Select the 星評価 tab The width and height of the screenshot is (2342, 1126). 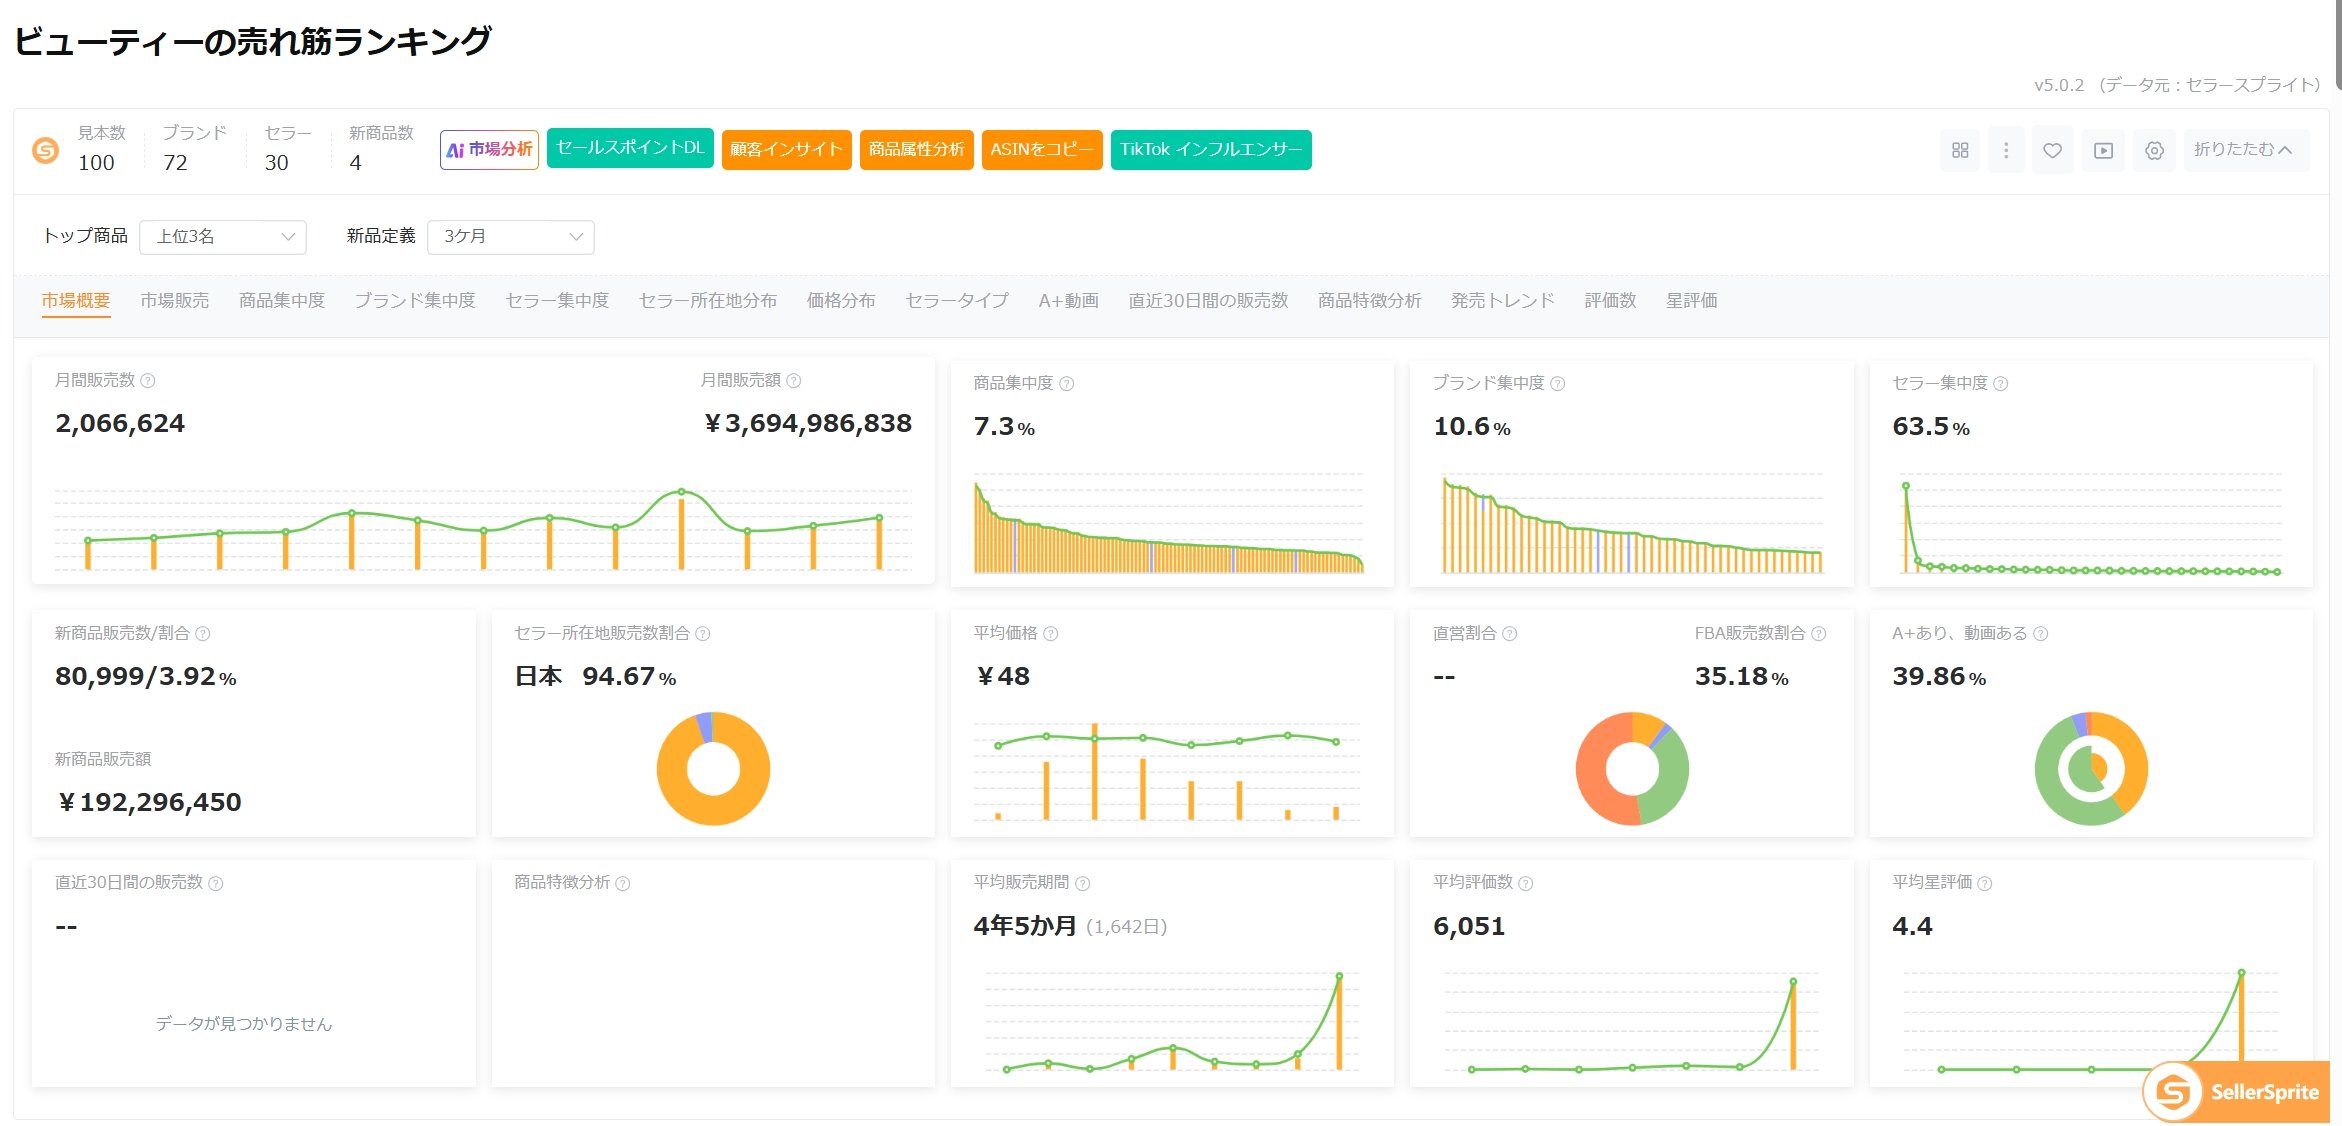[x=1692, y=301]
